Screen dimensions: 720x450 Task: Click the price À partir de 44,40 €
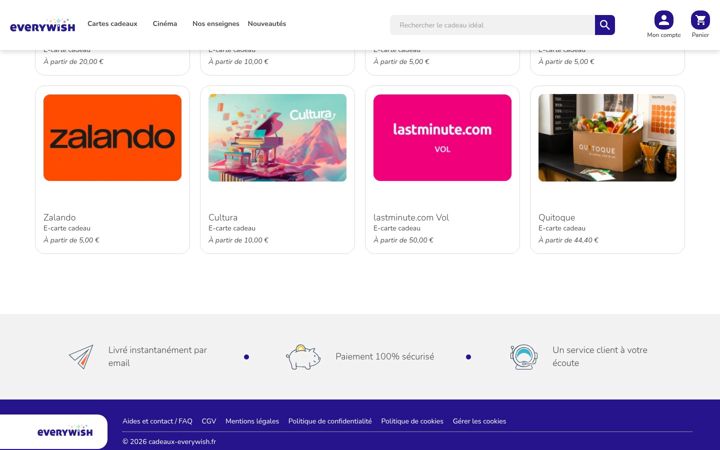tap(568, 240)
